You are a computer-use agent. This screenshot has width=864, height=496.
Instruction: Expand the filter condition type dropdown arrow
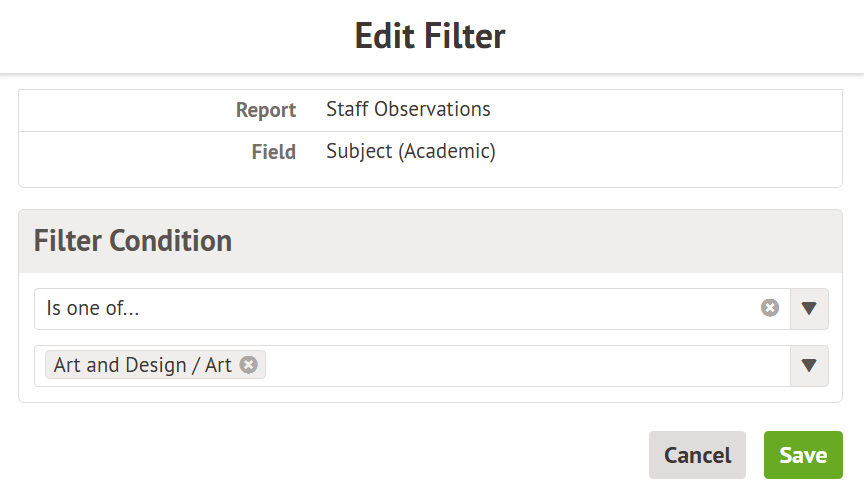pos(809,309)
